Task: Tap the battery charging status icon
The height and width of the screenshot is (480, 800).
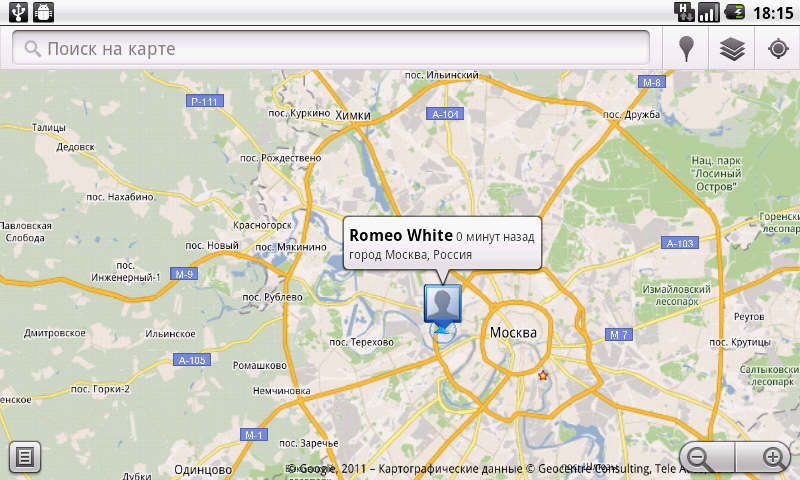Action: point(735,12)
